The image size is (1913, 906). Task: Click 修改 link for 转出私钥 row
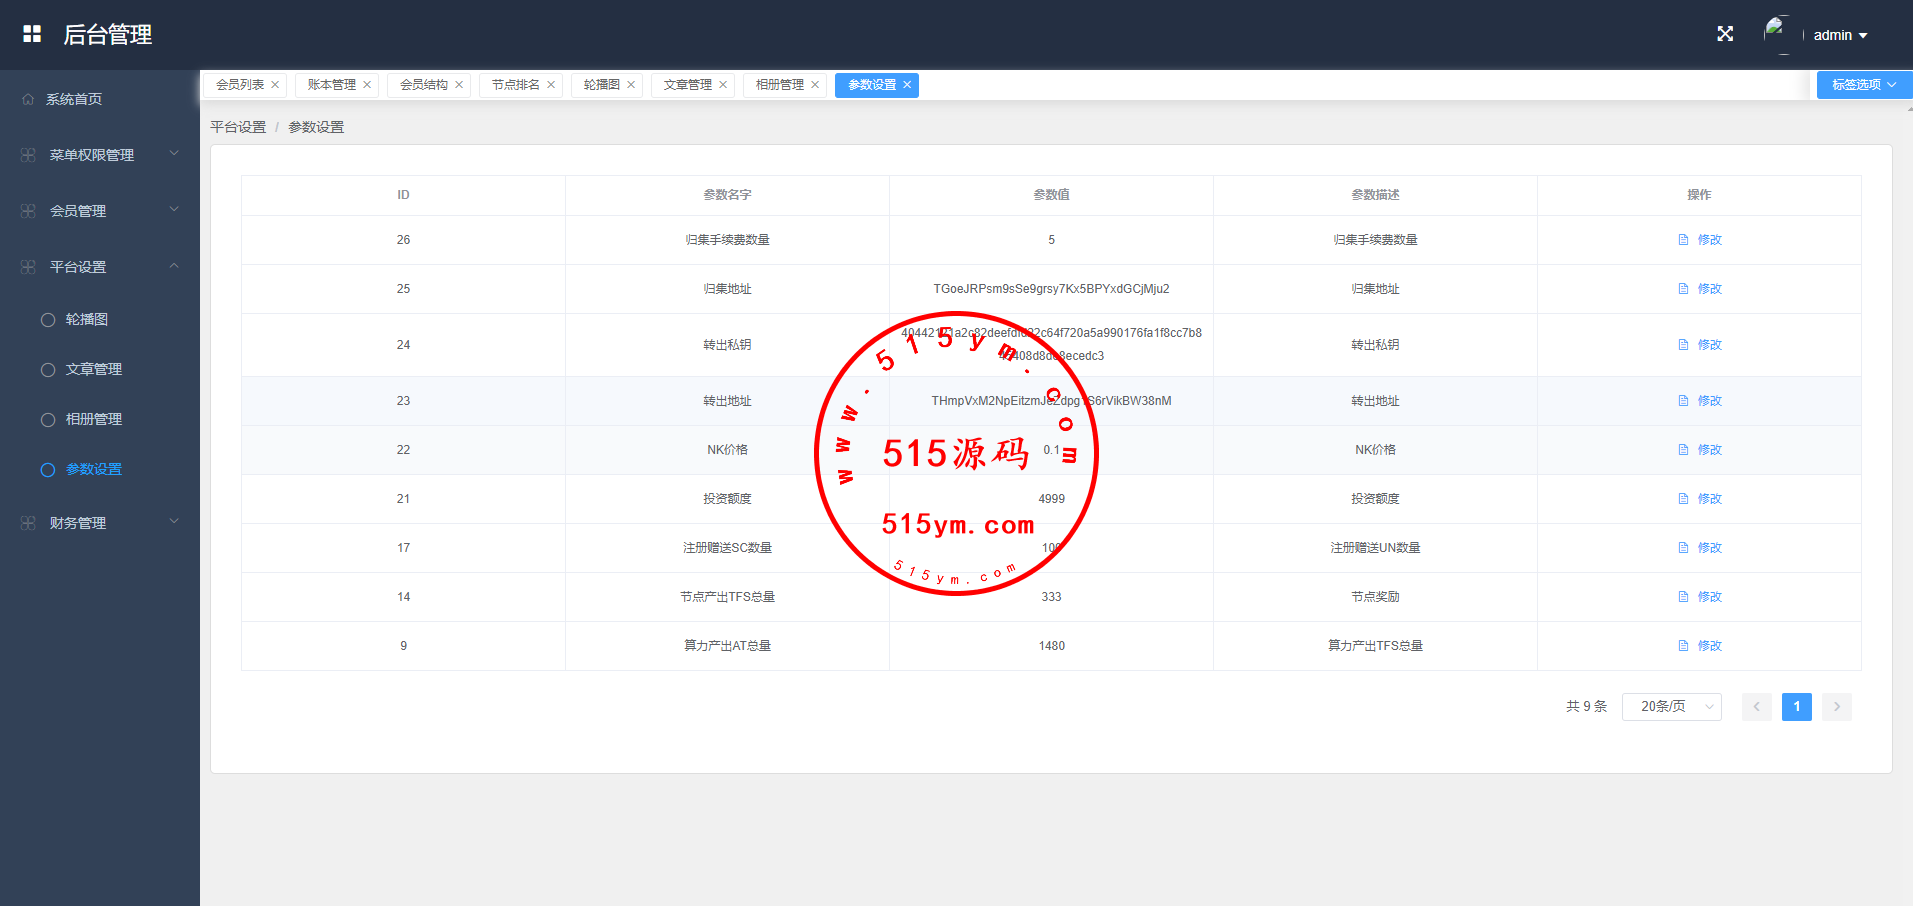1709,345
